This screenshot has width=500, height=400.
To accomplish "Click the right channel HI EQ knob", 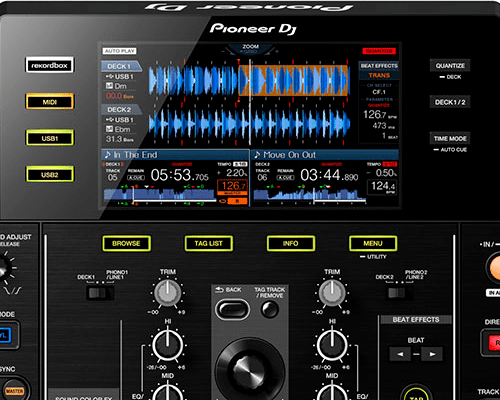I will [332, 345].
